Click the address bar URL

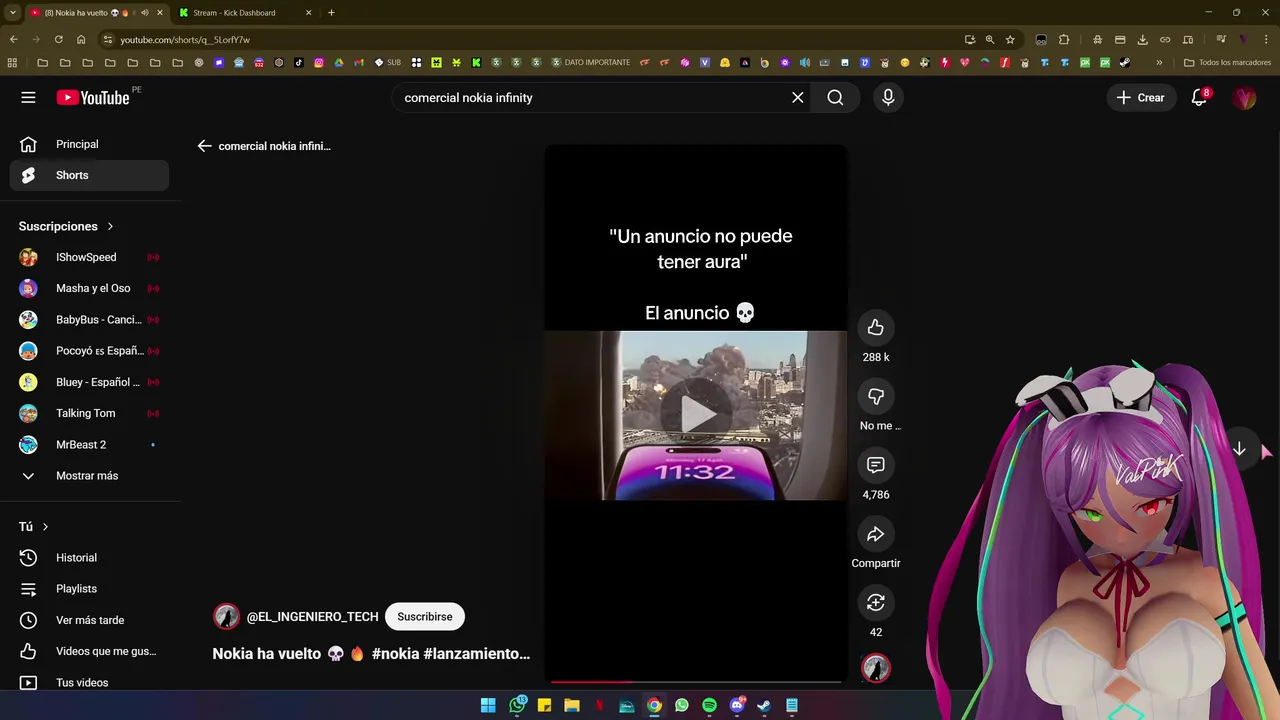[x=185, y=40]
